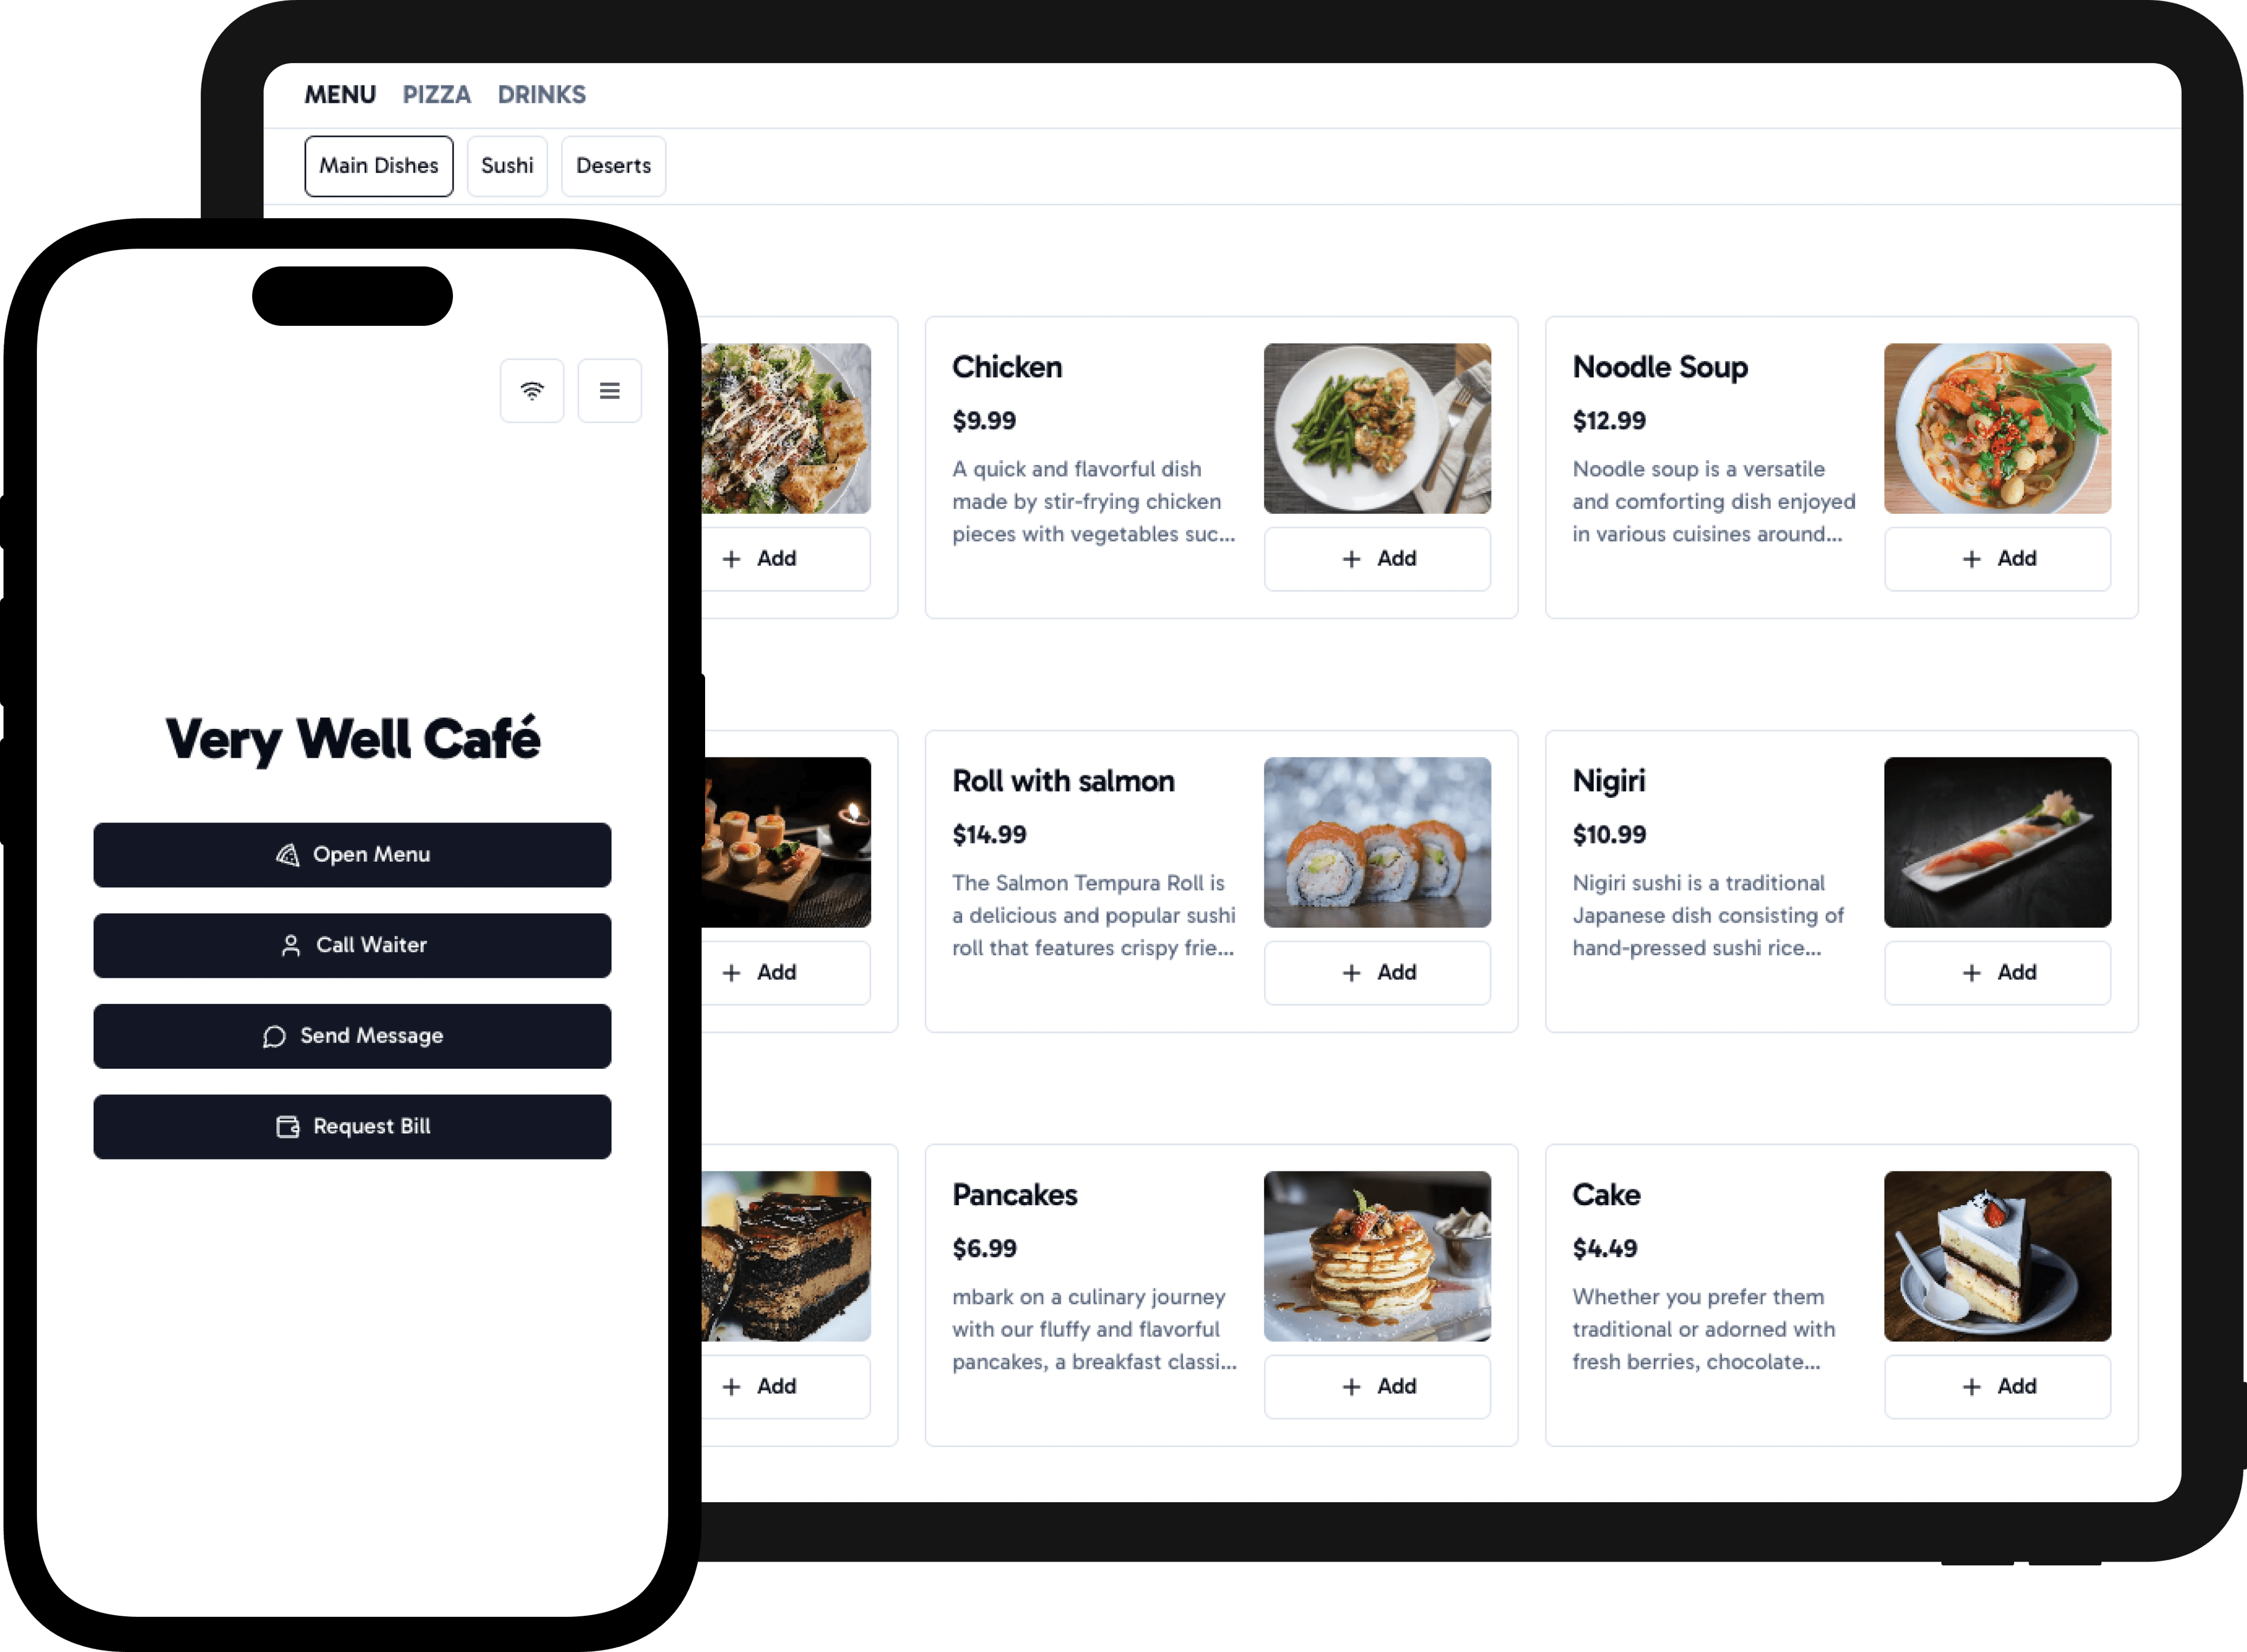Select the Deserts category tab

coord(612,166)
